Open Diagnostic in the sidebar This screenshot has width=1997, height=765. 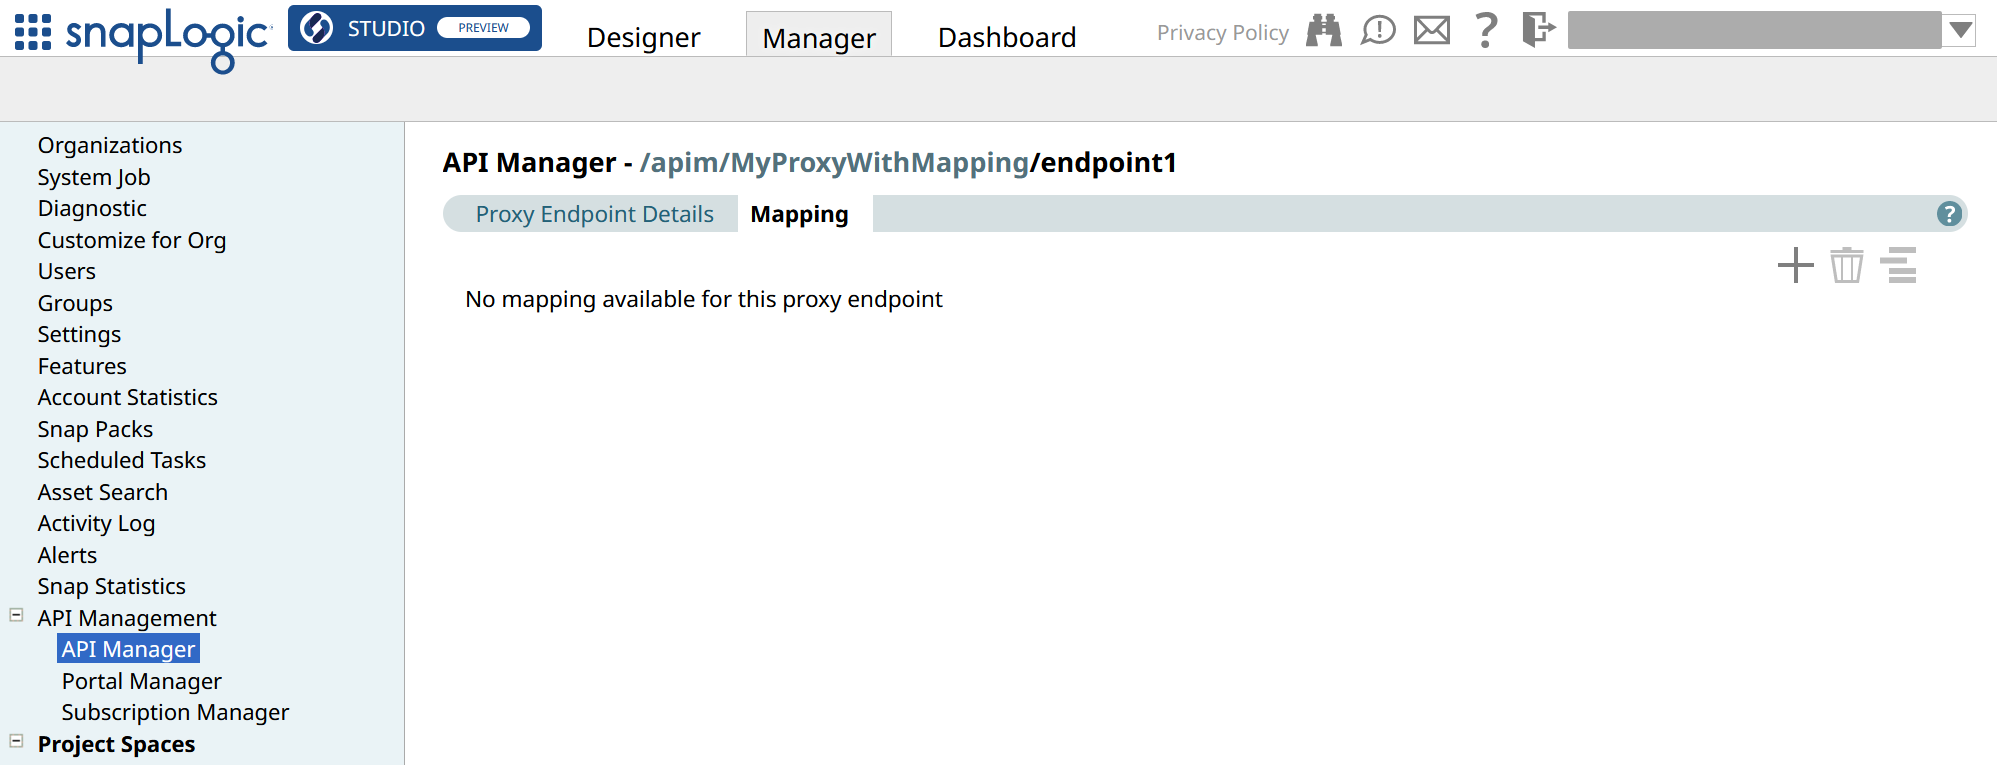(92, 208)
